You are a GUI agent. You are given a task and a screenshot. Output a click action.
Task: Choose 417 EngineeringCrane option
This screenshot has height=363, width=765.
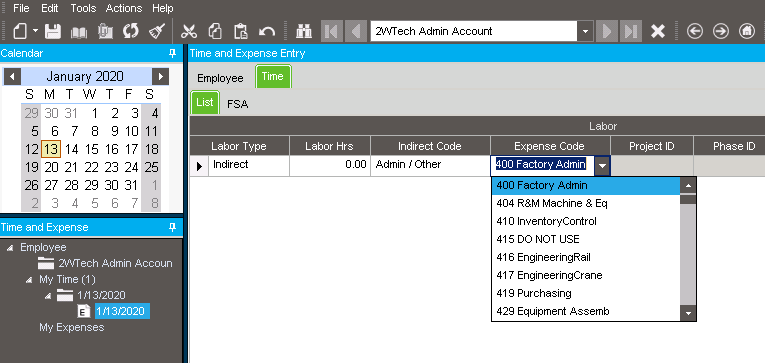pos(585,275)
